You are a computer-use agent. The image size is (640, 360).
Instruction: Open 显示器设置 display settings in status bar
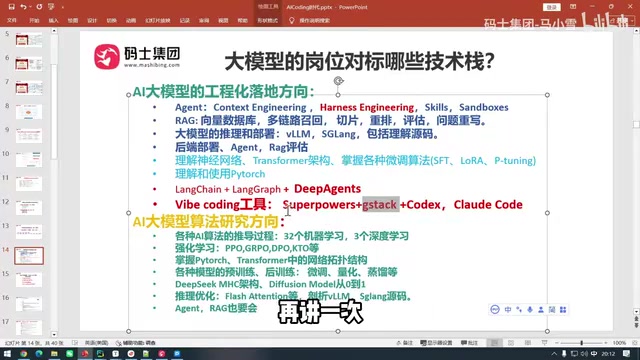pyautogui.click(x=436, y=343)
